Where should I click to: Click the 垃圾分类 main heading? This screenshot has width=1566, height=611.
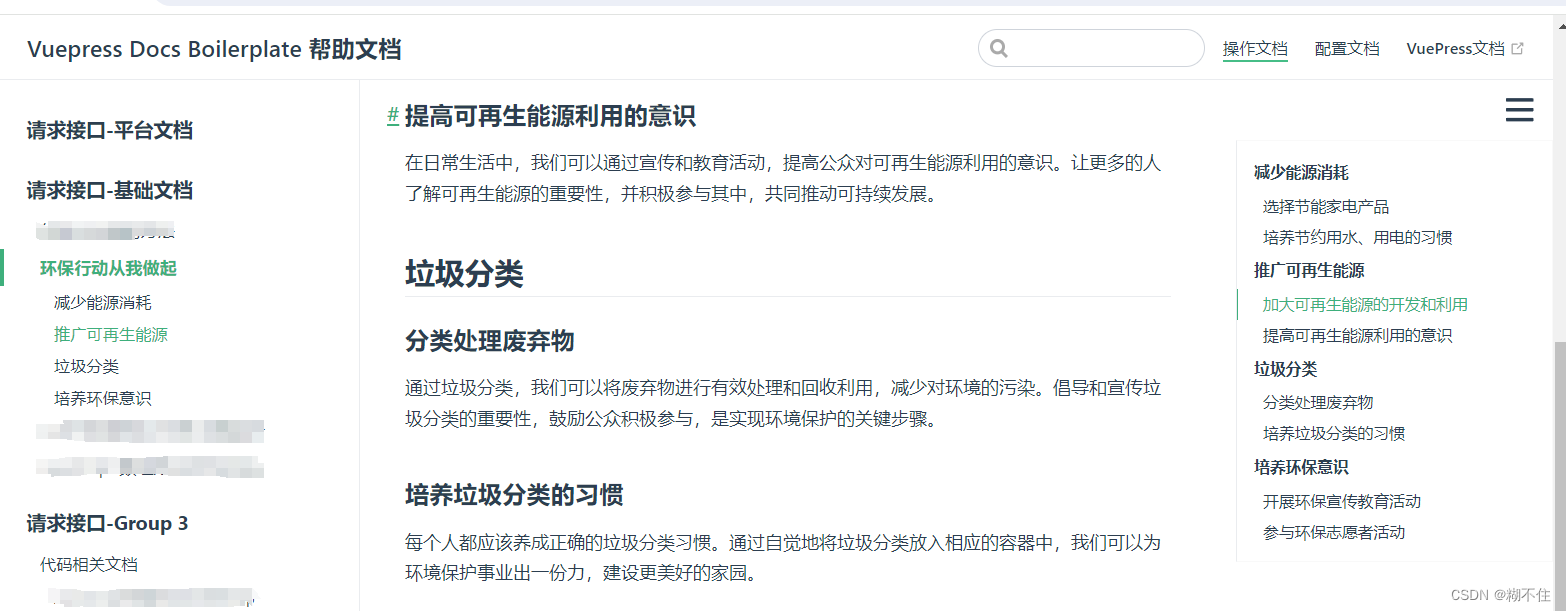[464, 273]
